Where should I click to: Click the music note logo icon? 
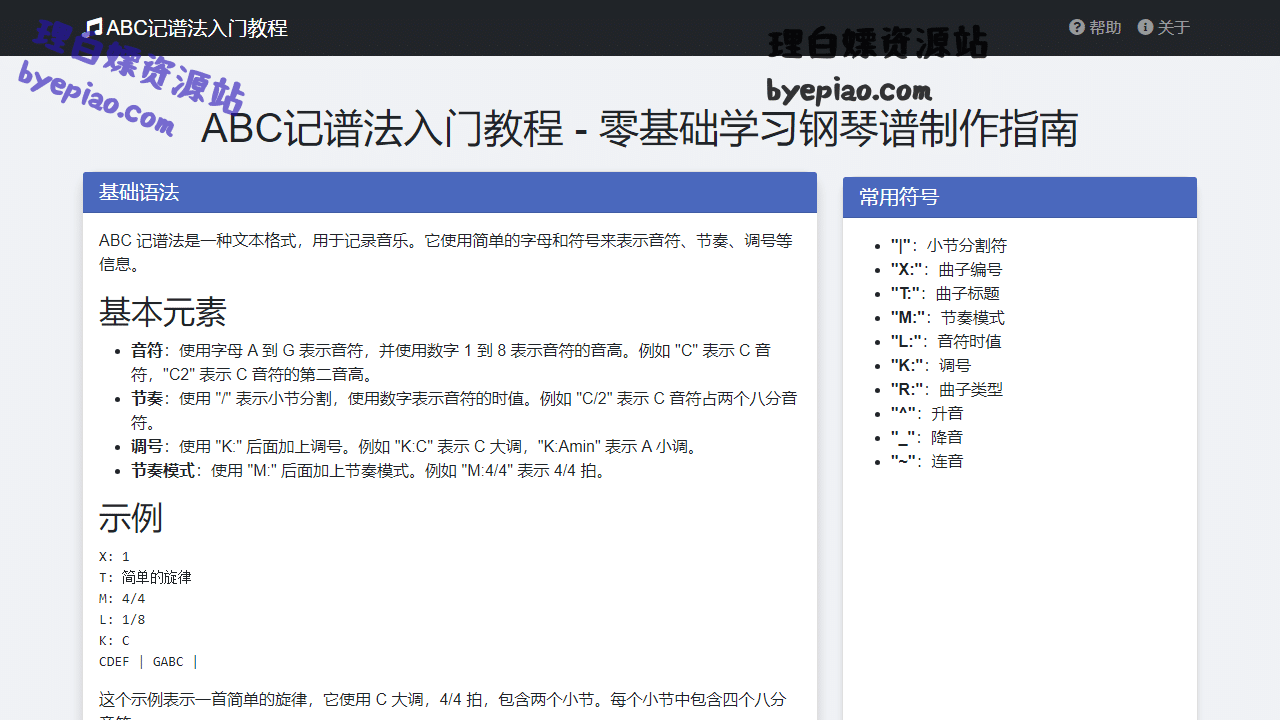(94, 27)
